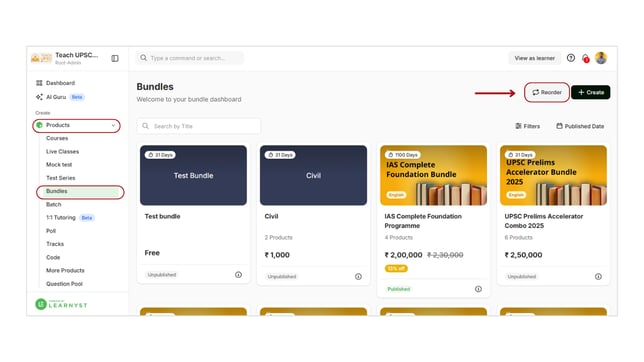Click the 'Test bundle' title text
The height and width of the screenshot is (362, 644).
click(x=162, y=217)
